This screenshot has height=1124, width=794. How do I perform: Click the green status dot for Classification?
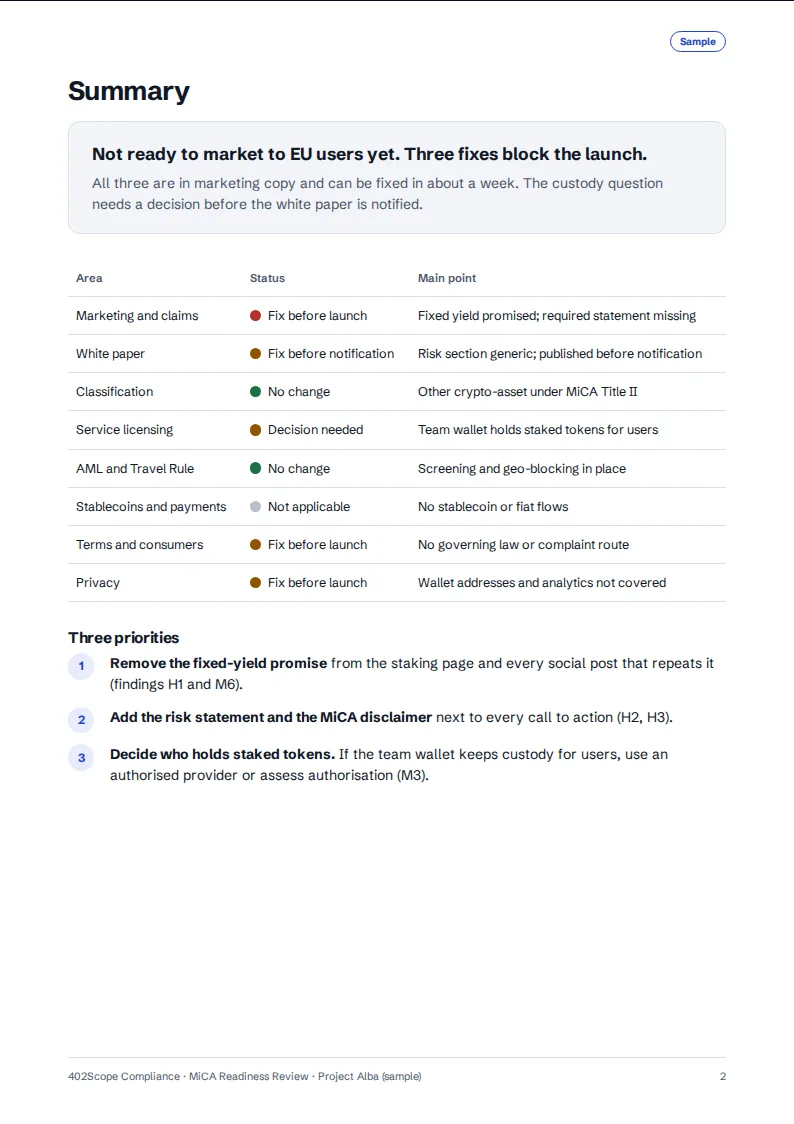click(255, 391)
